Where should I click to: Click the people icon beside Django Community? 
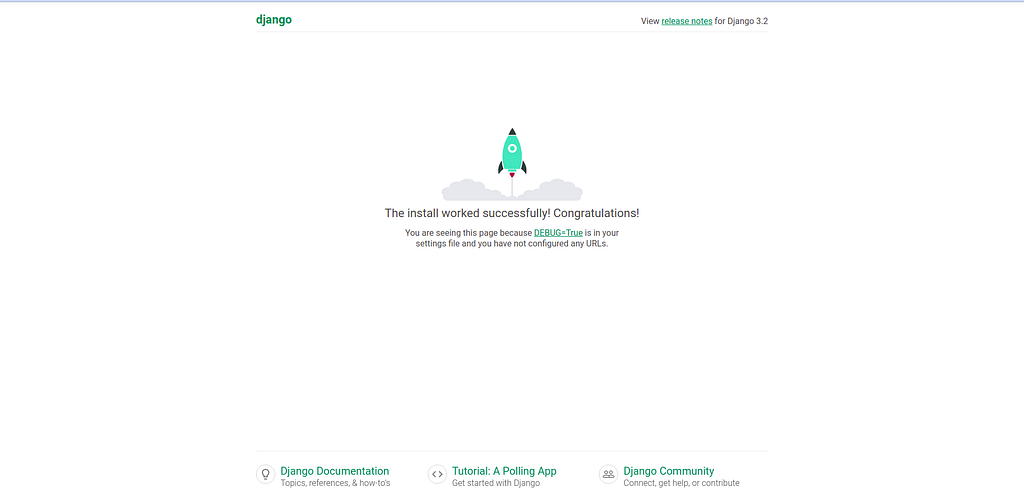pos(608,474)
